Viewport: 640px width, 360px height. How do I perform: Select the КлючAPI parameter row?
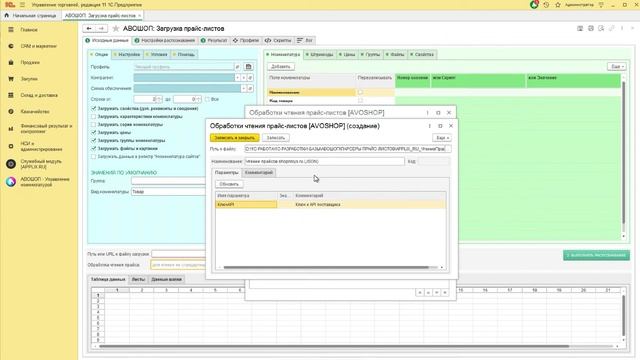[331, 204]
